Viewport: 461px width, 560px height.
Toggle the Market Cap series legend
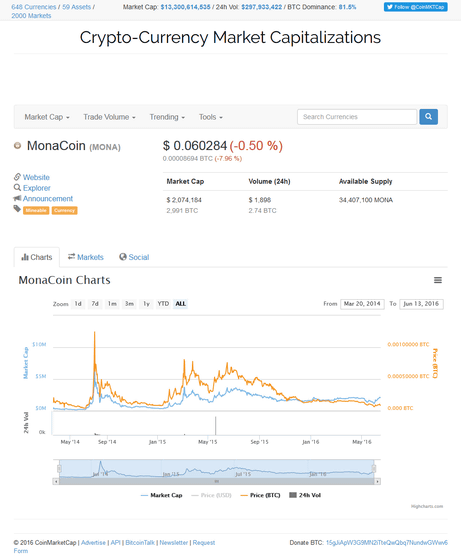162,495
